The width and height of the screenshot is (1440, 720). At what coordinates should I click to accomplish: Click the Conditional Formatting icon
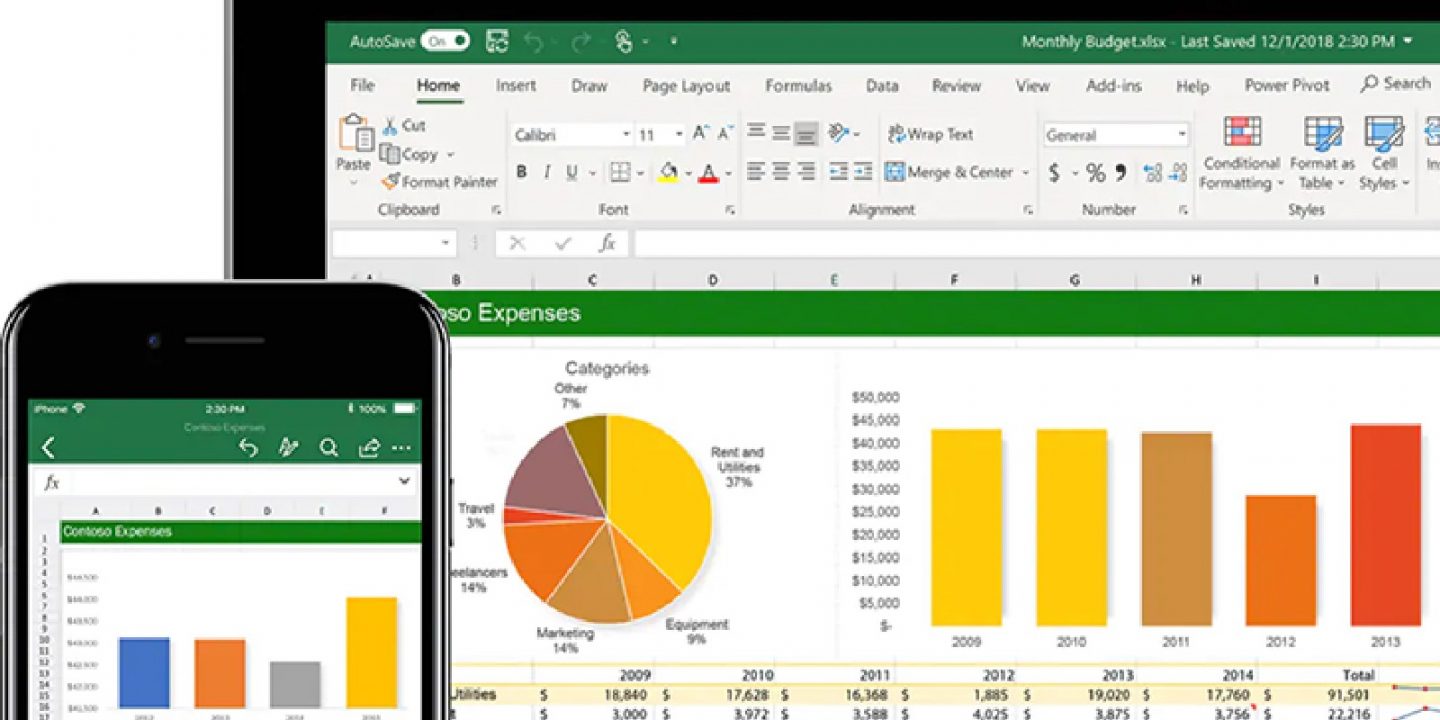(x=1242, y=132)
